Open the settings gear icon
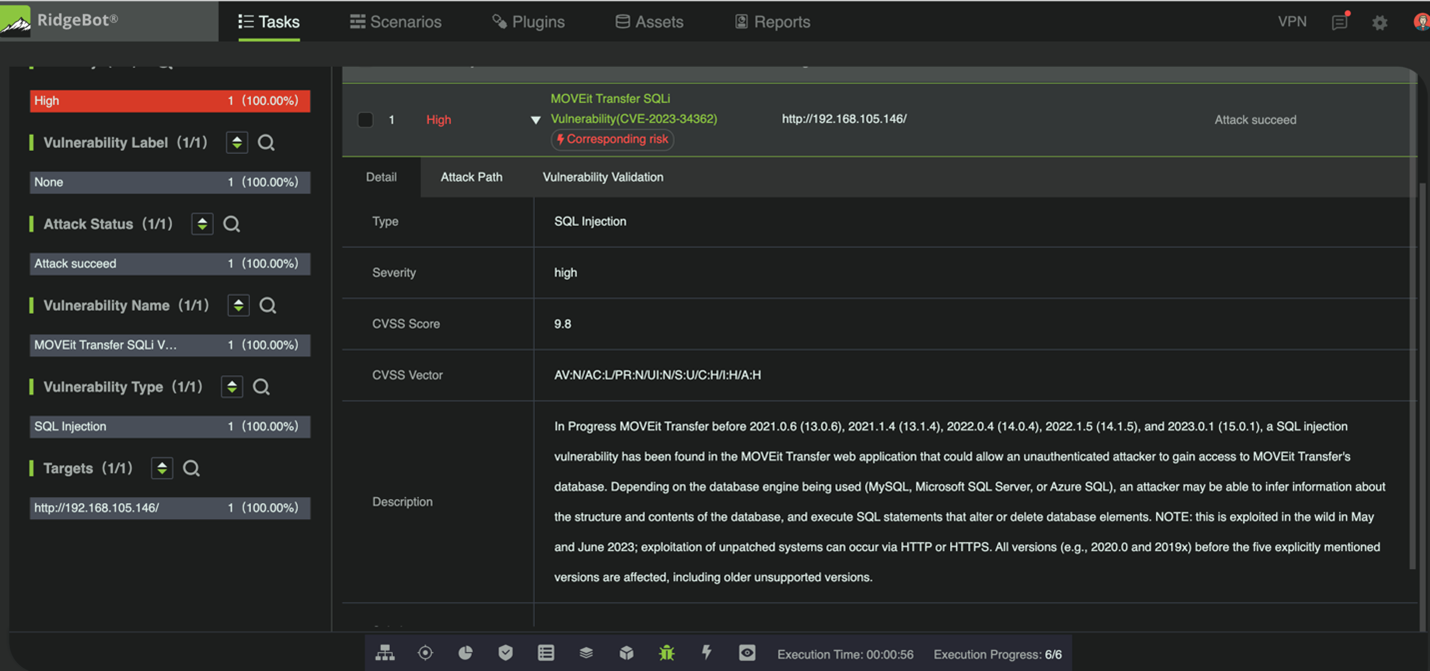Image resolution: width=1430 pixels, height=671 pixels. pos(1380,22)
